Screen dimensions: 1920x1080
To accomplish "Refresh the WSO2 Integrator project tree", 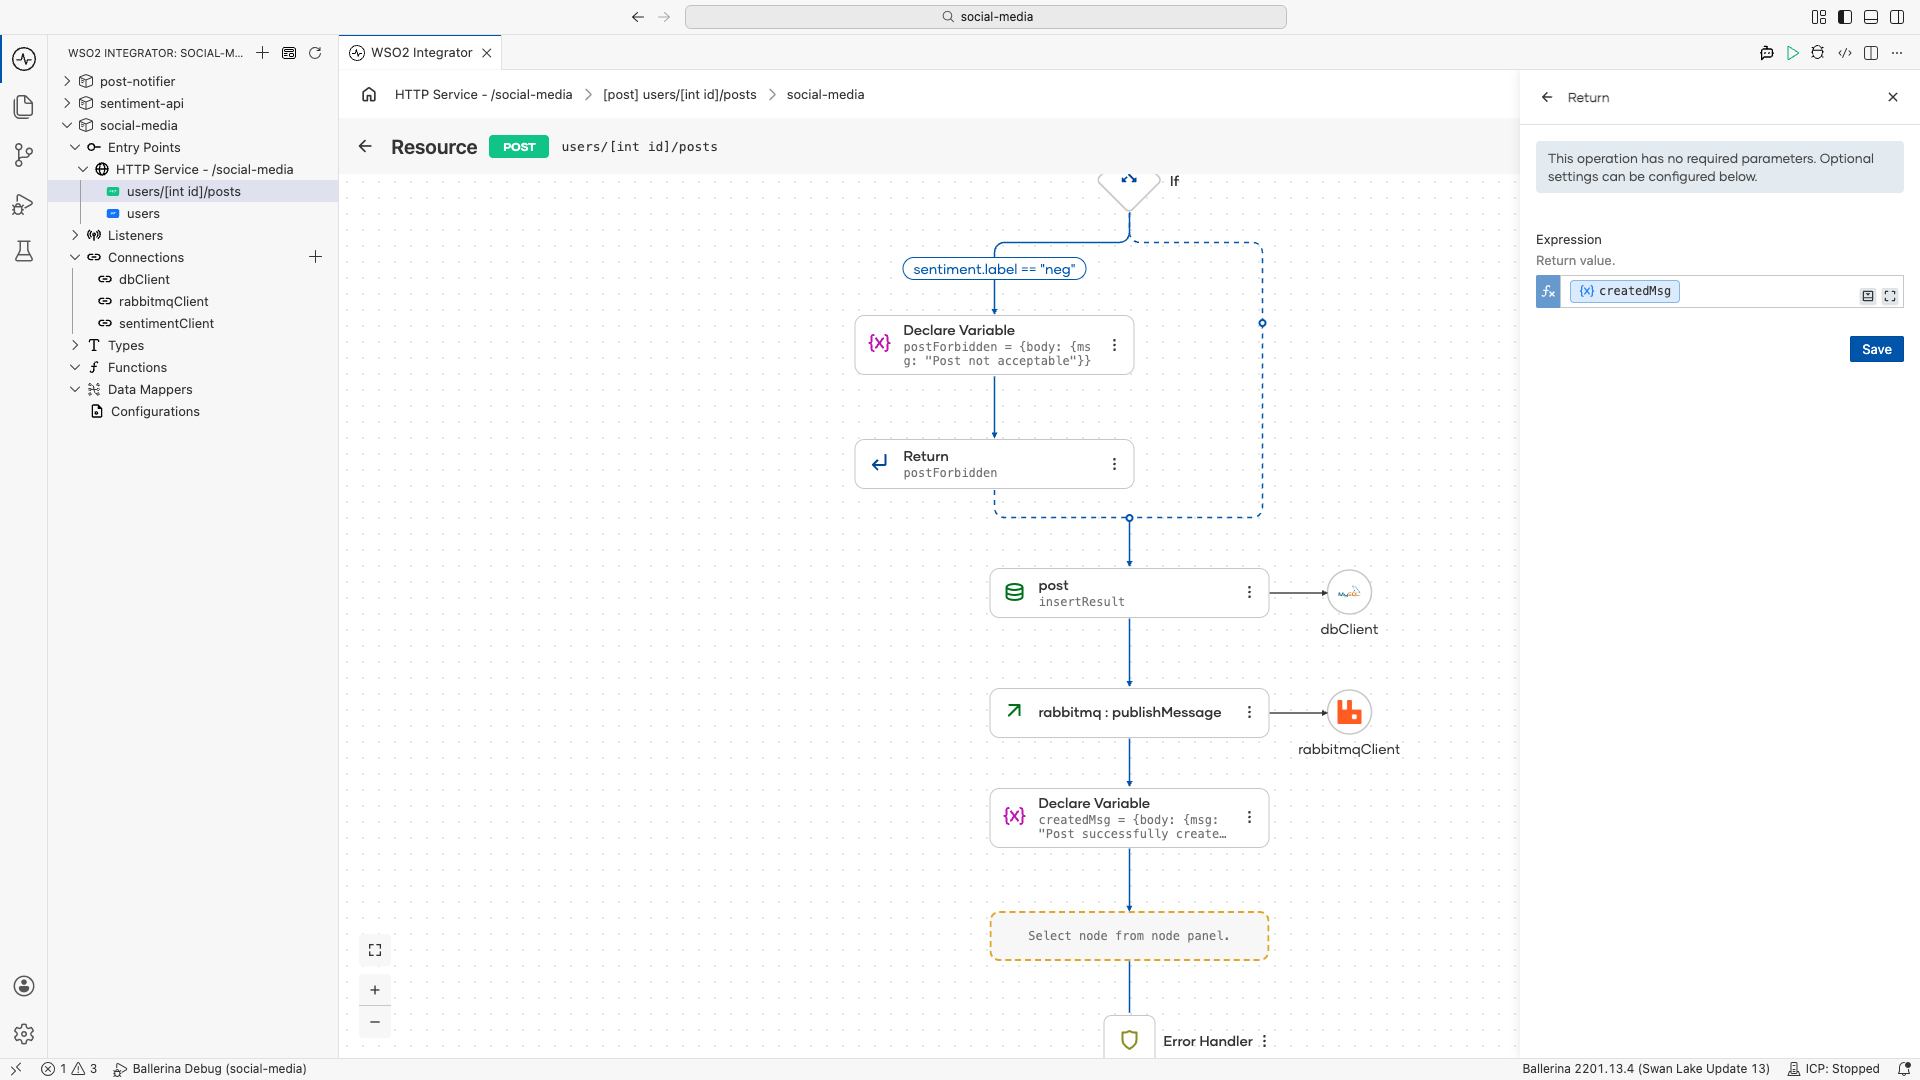I will [315, 53].
